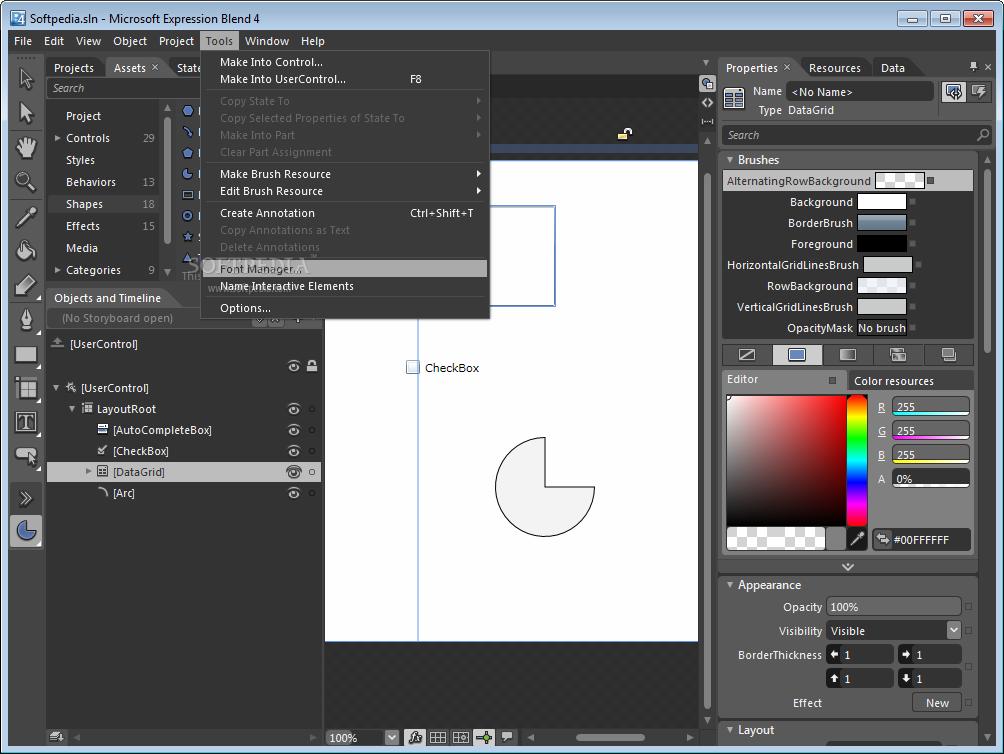
Task: Choose the Solid color brush tab
Action: (x=797, y=355)
